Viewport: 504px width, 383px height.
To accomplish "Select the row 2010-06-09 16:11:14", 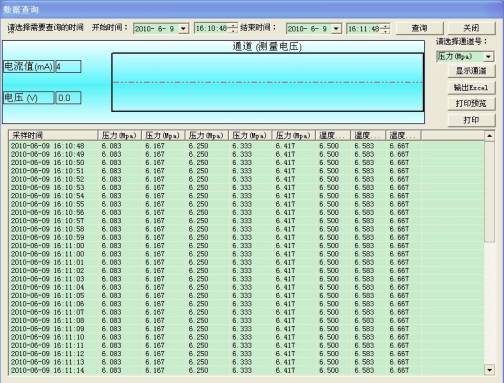I will [246, 370].
